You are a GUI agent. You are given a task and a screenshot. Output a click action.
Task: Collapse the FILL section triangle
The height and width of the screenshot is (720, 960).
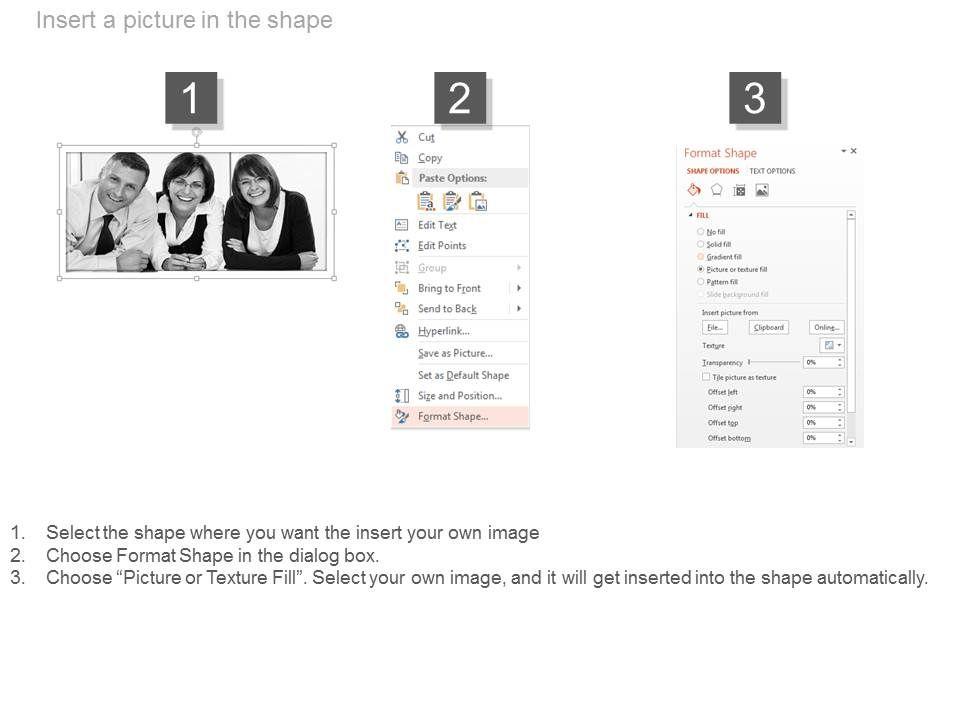691,216
